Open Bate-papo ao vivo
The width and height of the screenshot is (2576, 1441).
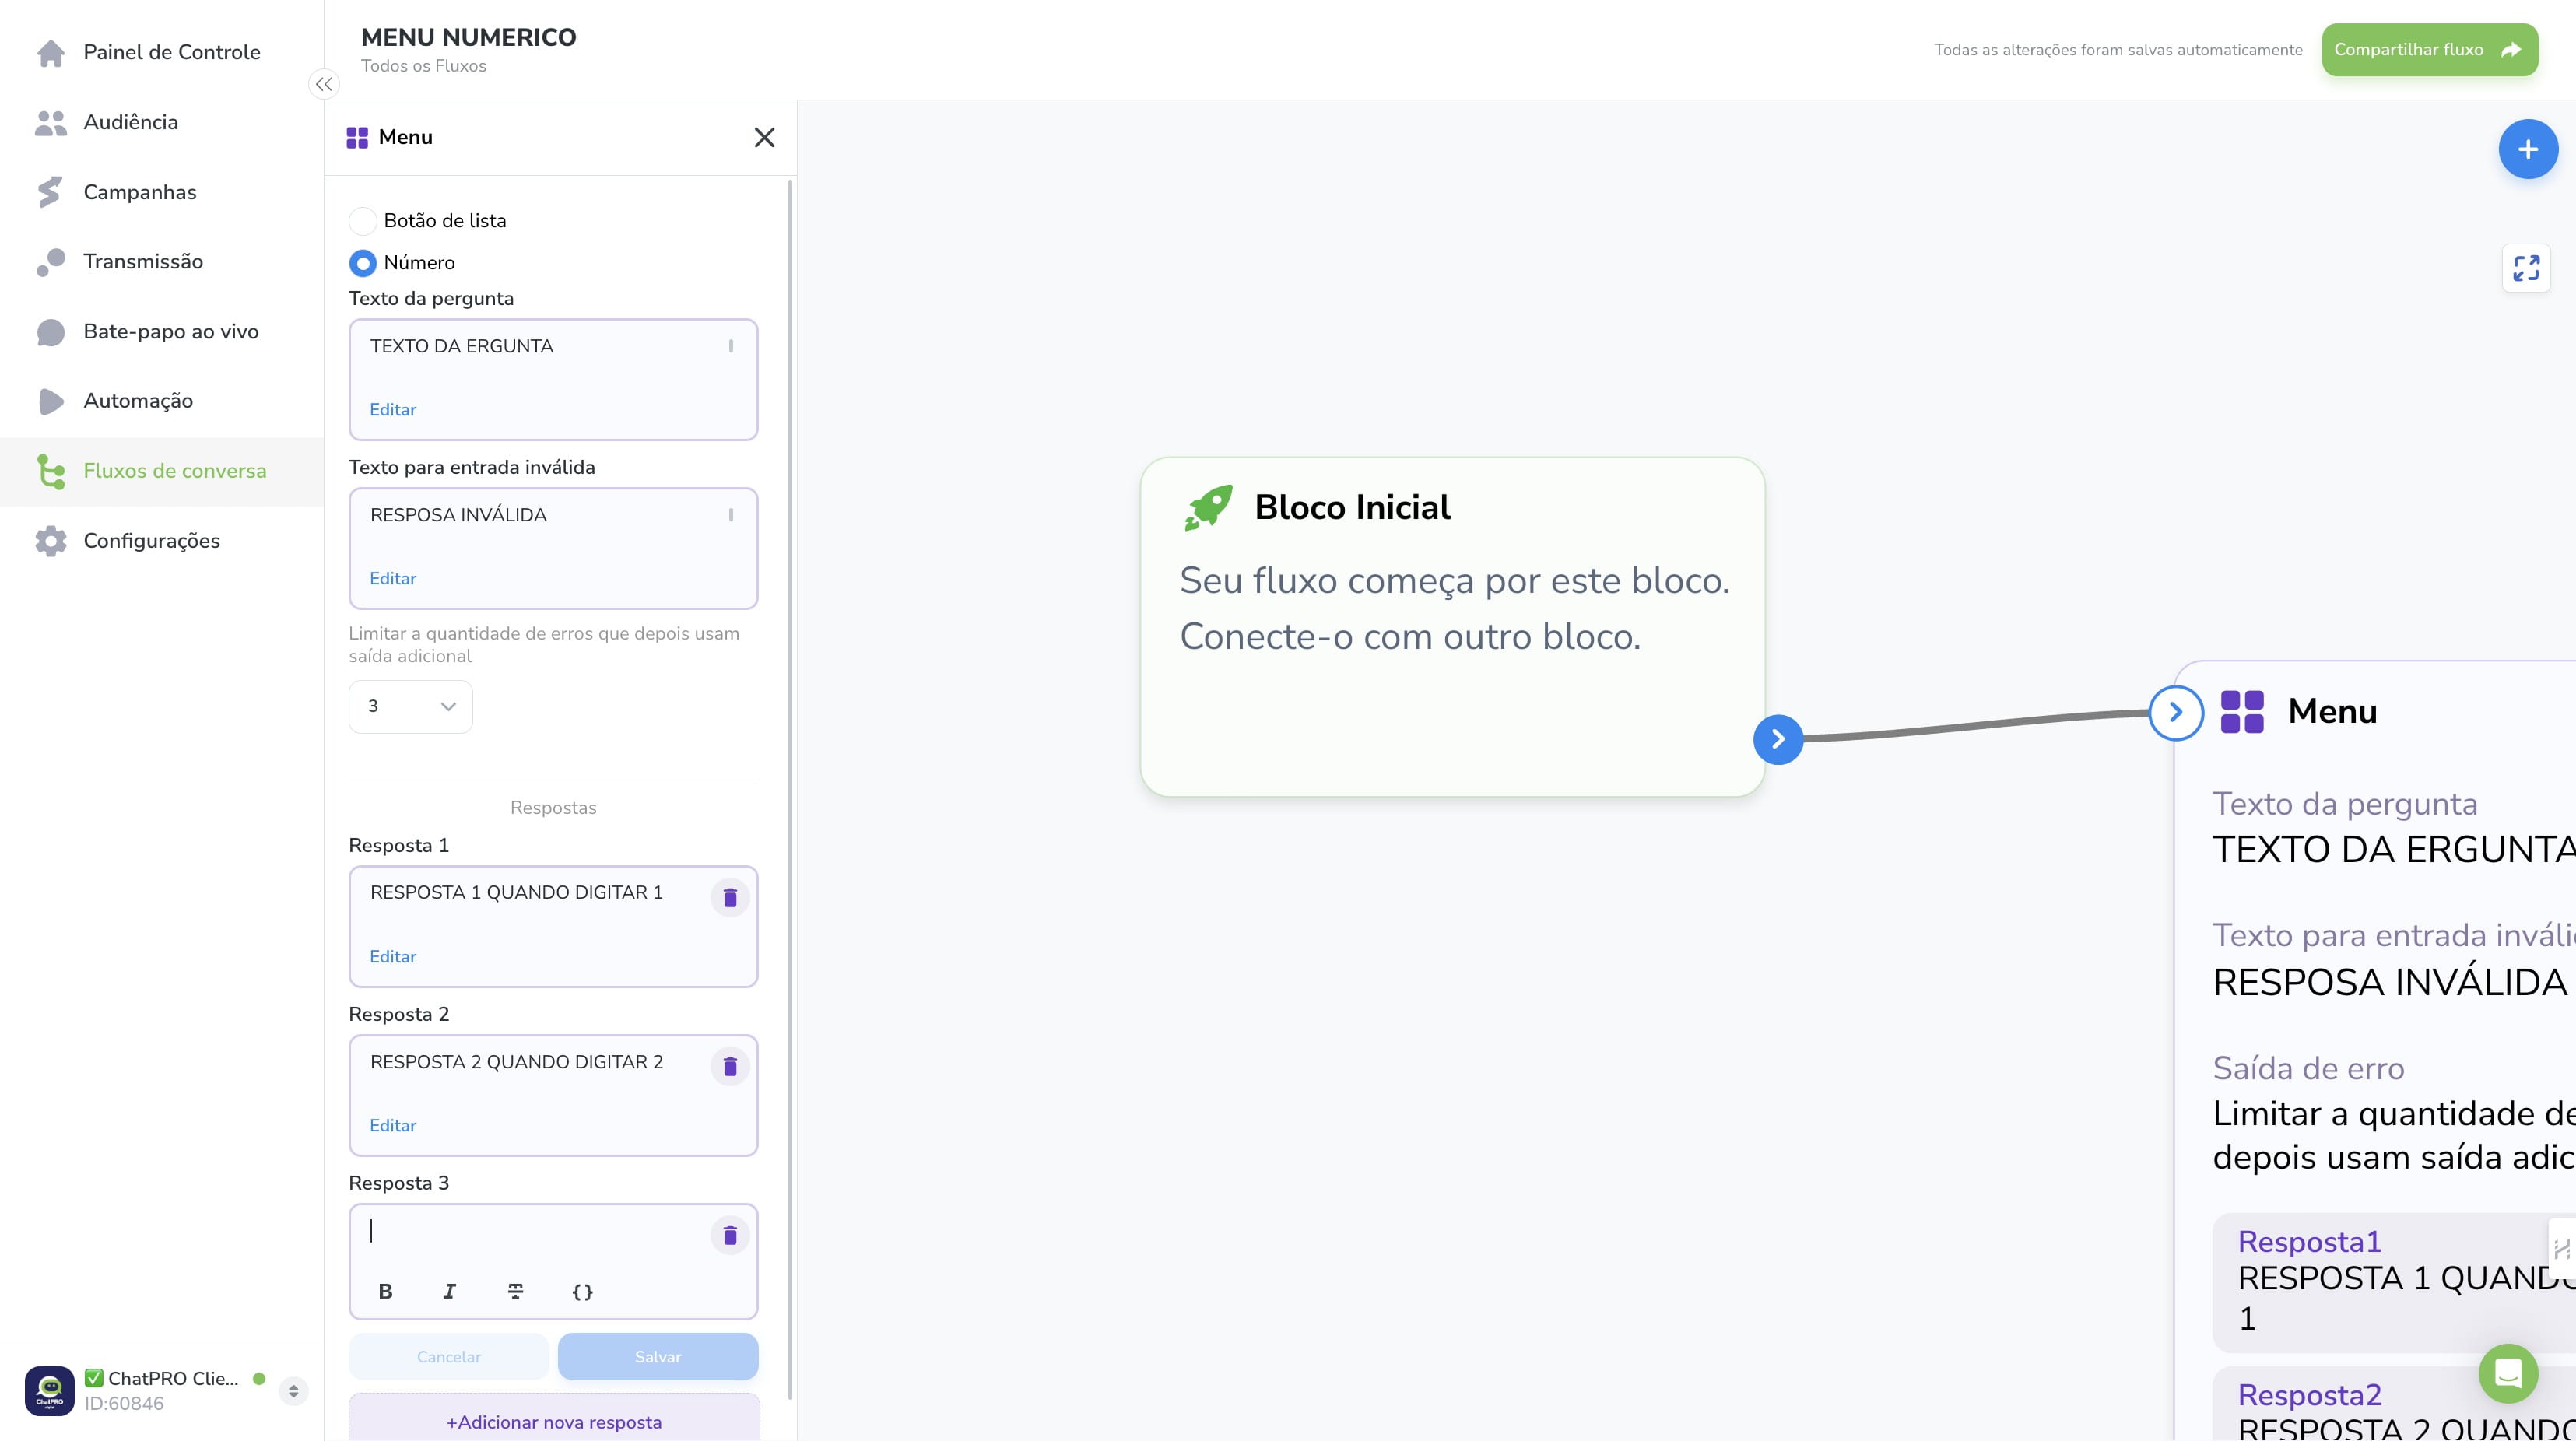(171, 332)
